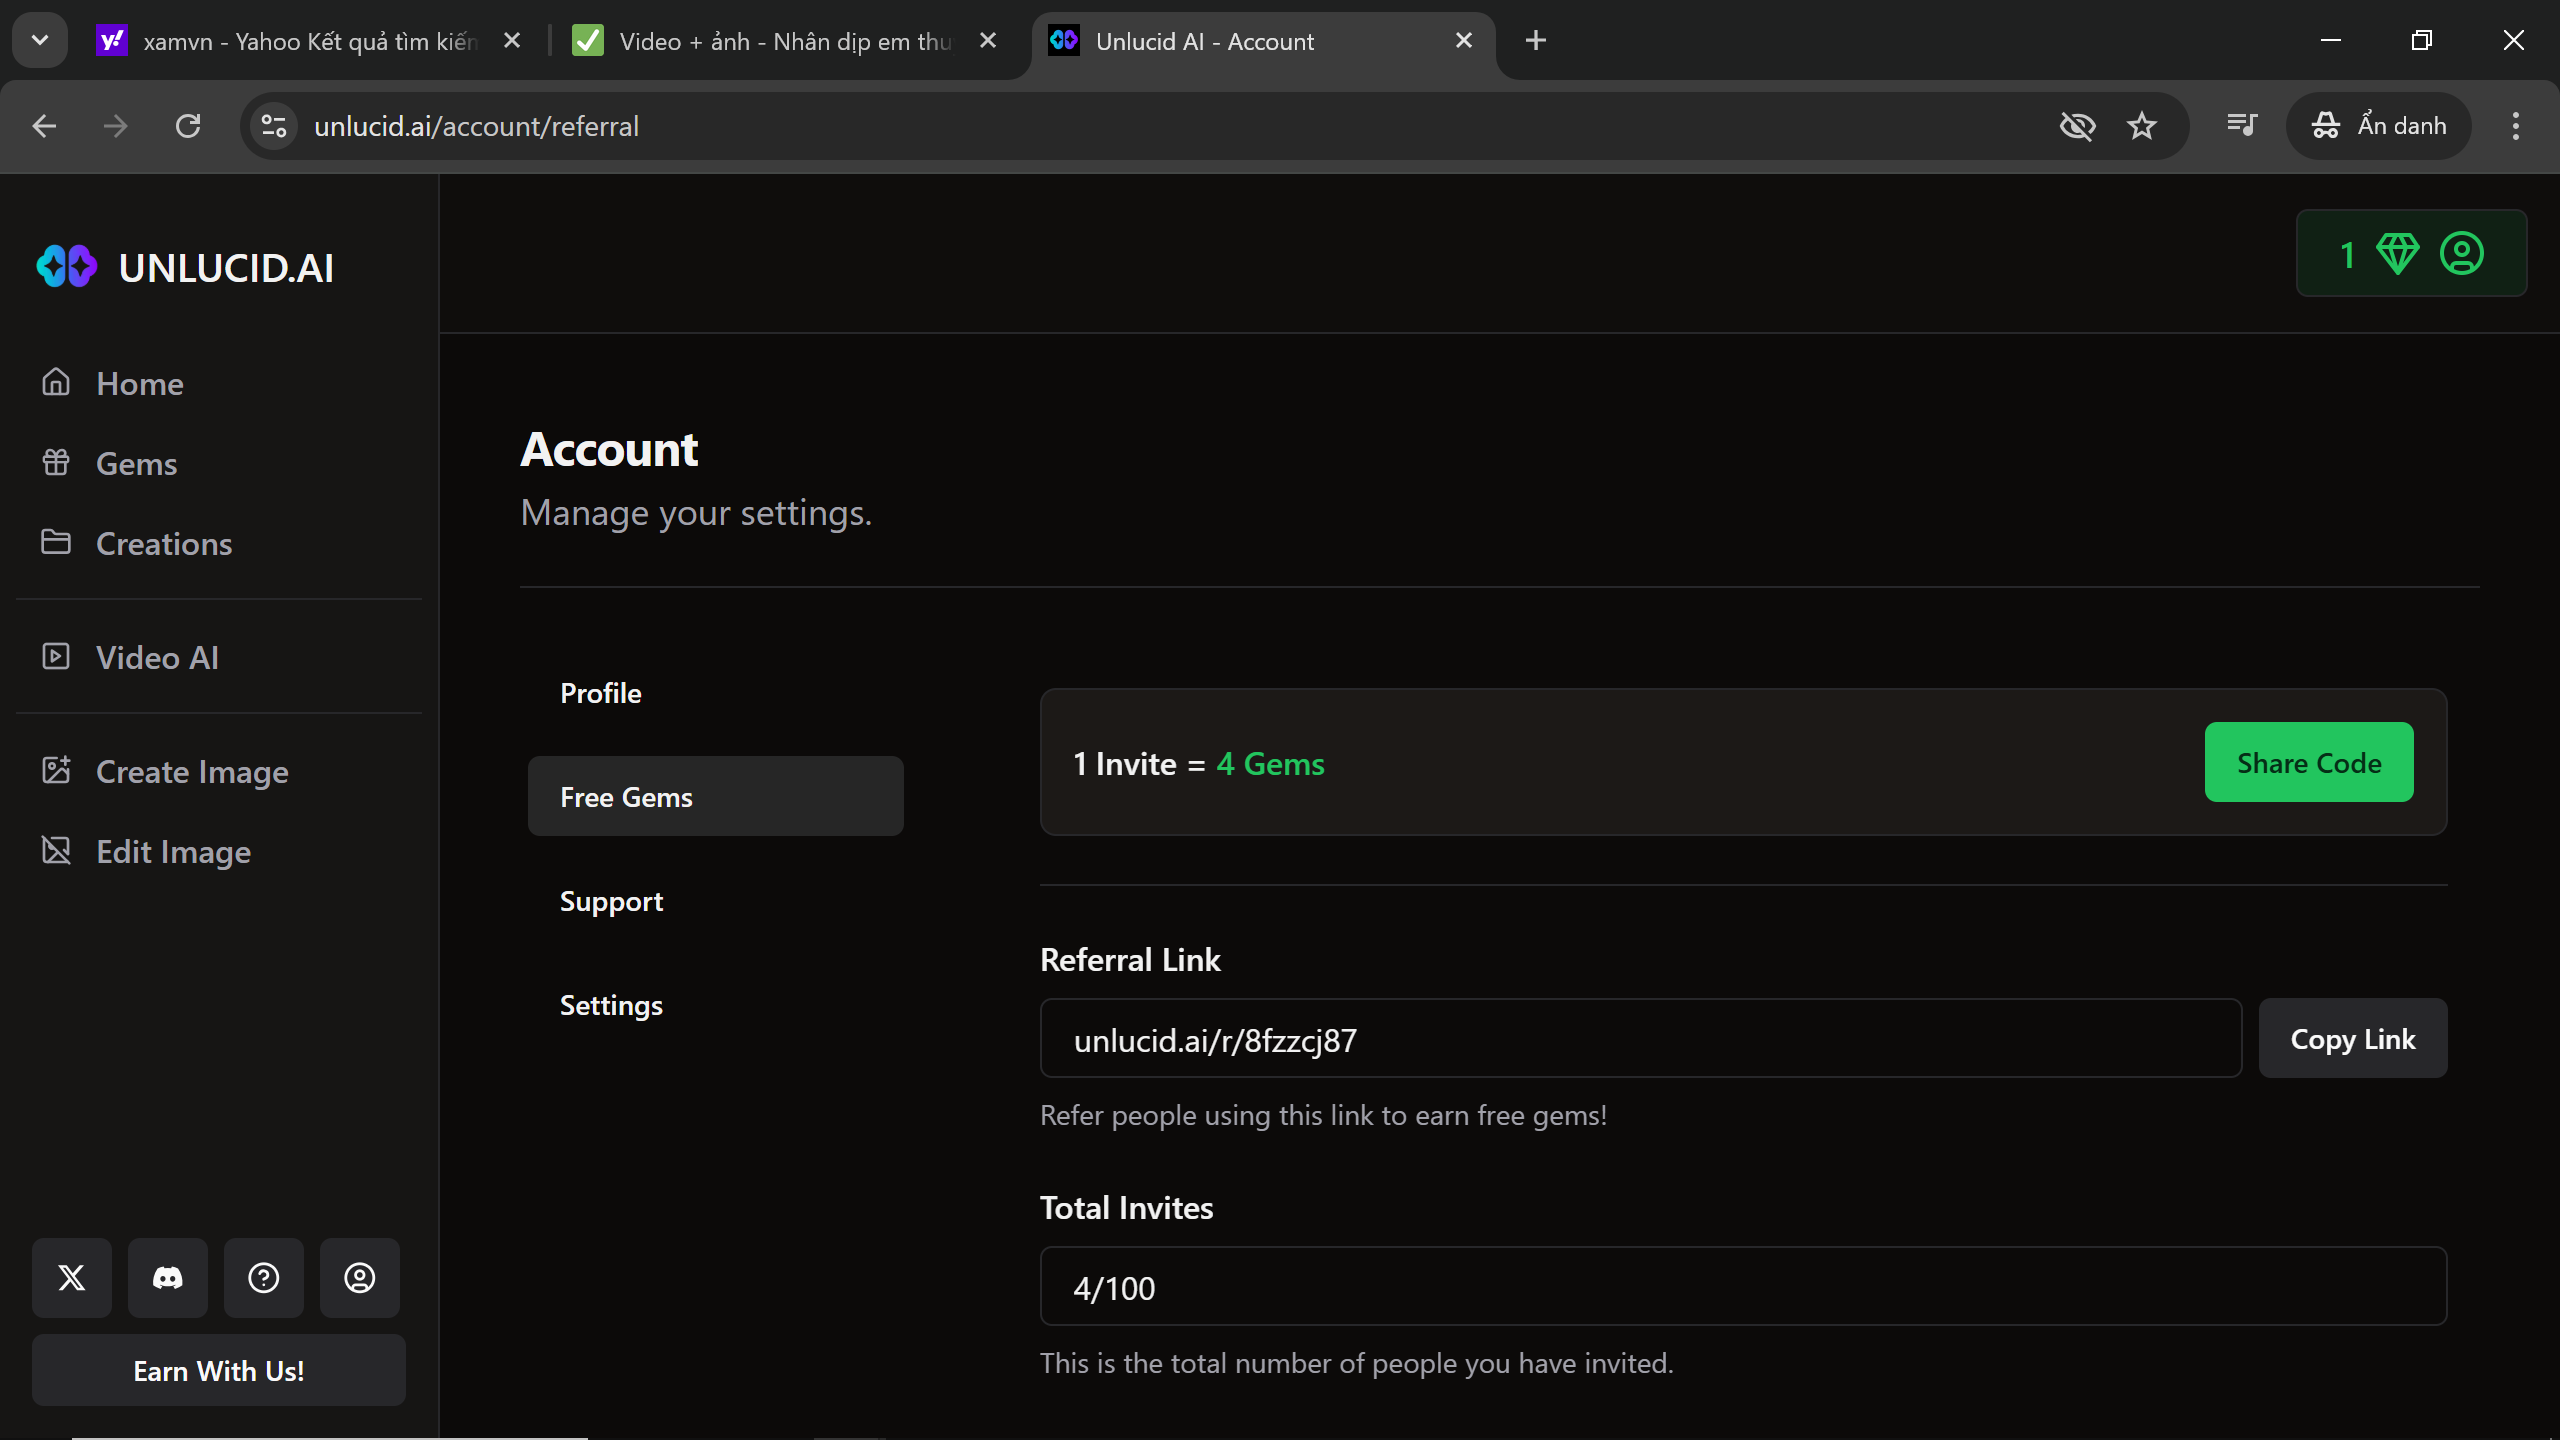2560x1440 pixels.
Task: Open the Ẩn danh incognito menu
Action: pos(2379,126)
